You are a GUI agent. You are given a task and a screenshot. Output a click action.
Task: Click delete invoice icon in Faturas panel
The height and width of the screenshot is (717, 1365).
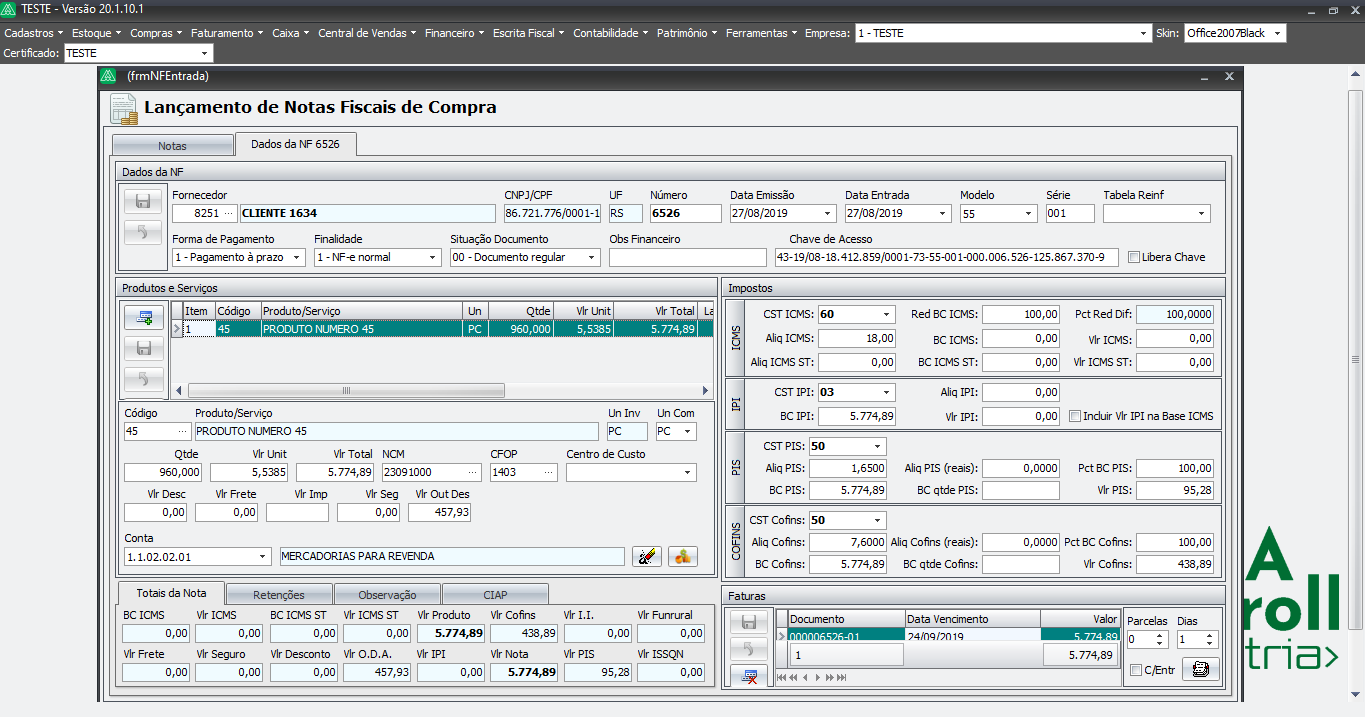pyautogui.click(x=749, y=676)
